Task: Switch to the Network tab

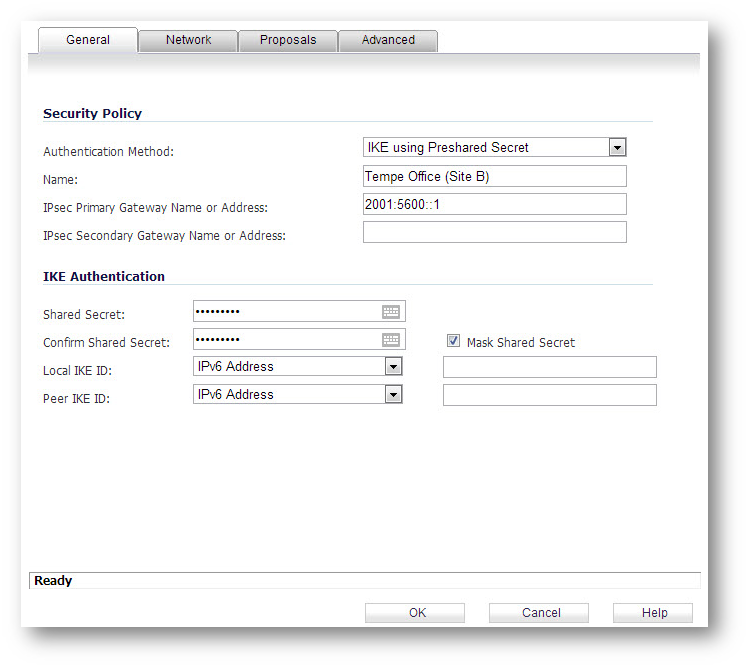Action: (188, 40)
